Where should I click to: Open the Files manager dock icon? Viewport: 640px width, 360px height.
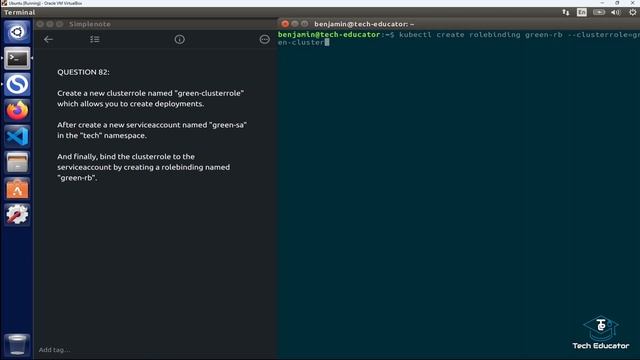click(x=17, y=162)
